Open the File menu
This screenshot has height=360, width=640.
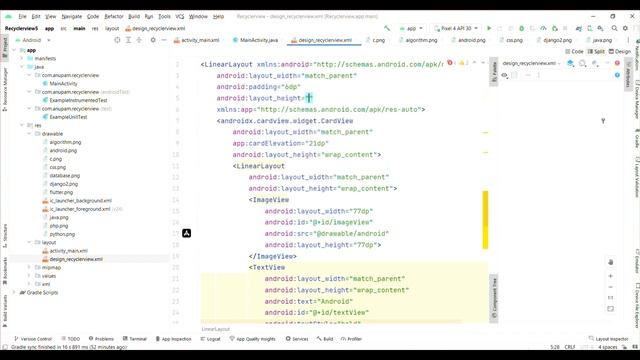[x=22, y=16]
